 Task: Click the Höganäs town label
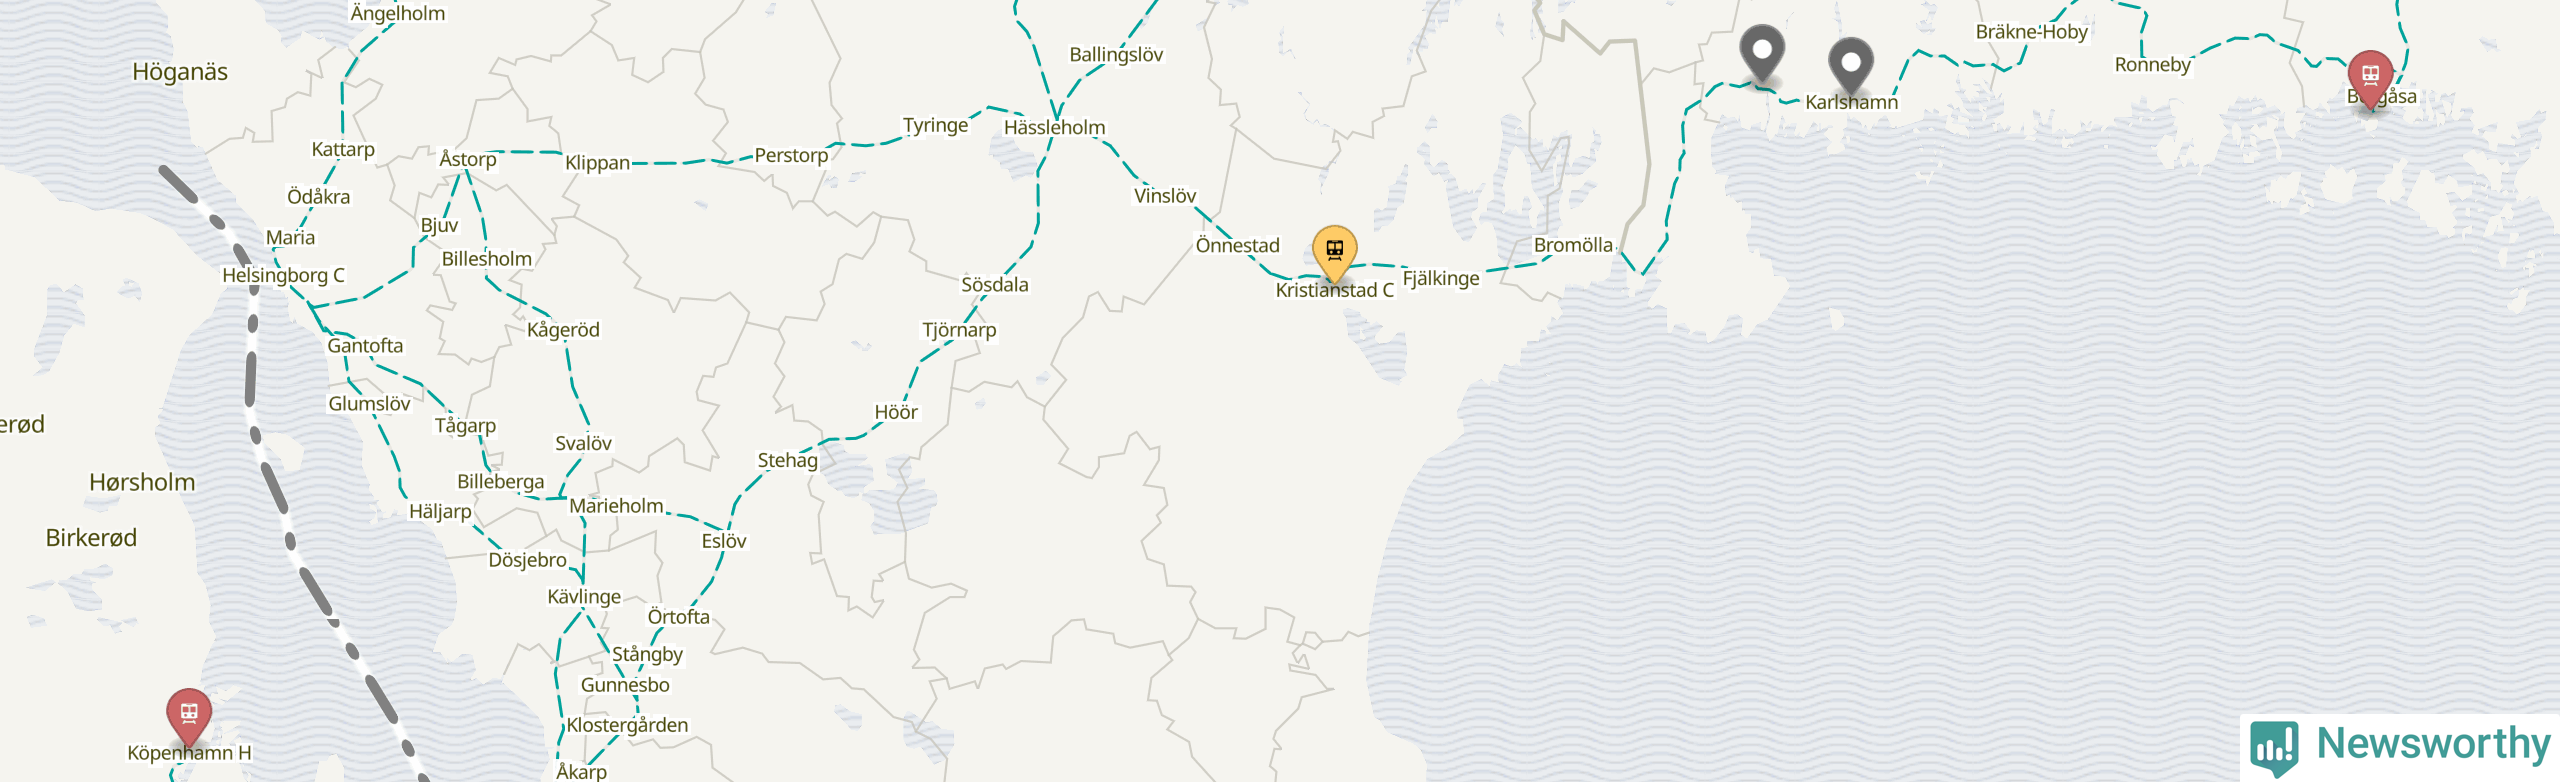180,72
